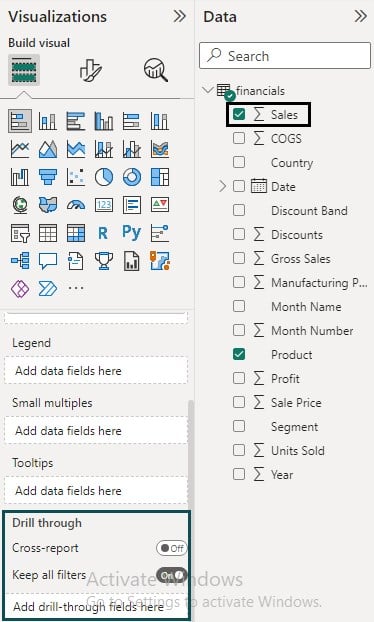The image size is (374, 622).
Task: Check the Units Sold field
Action: [239, 450]
